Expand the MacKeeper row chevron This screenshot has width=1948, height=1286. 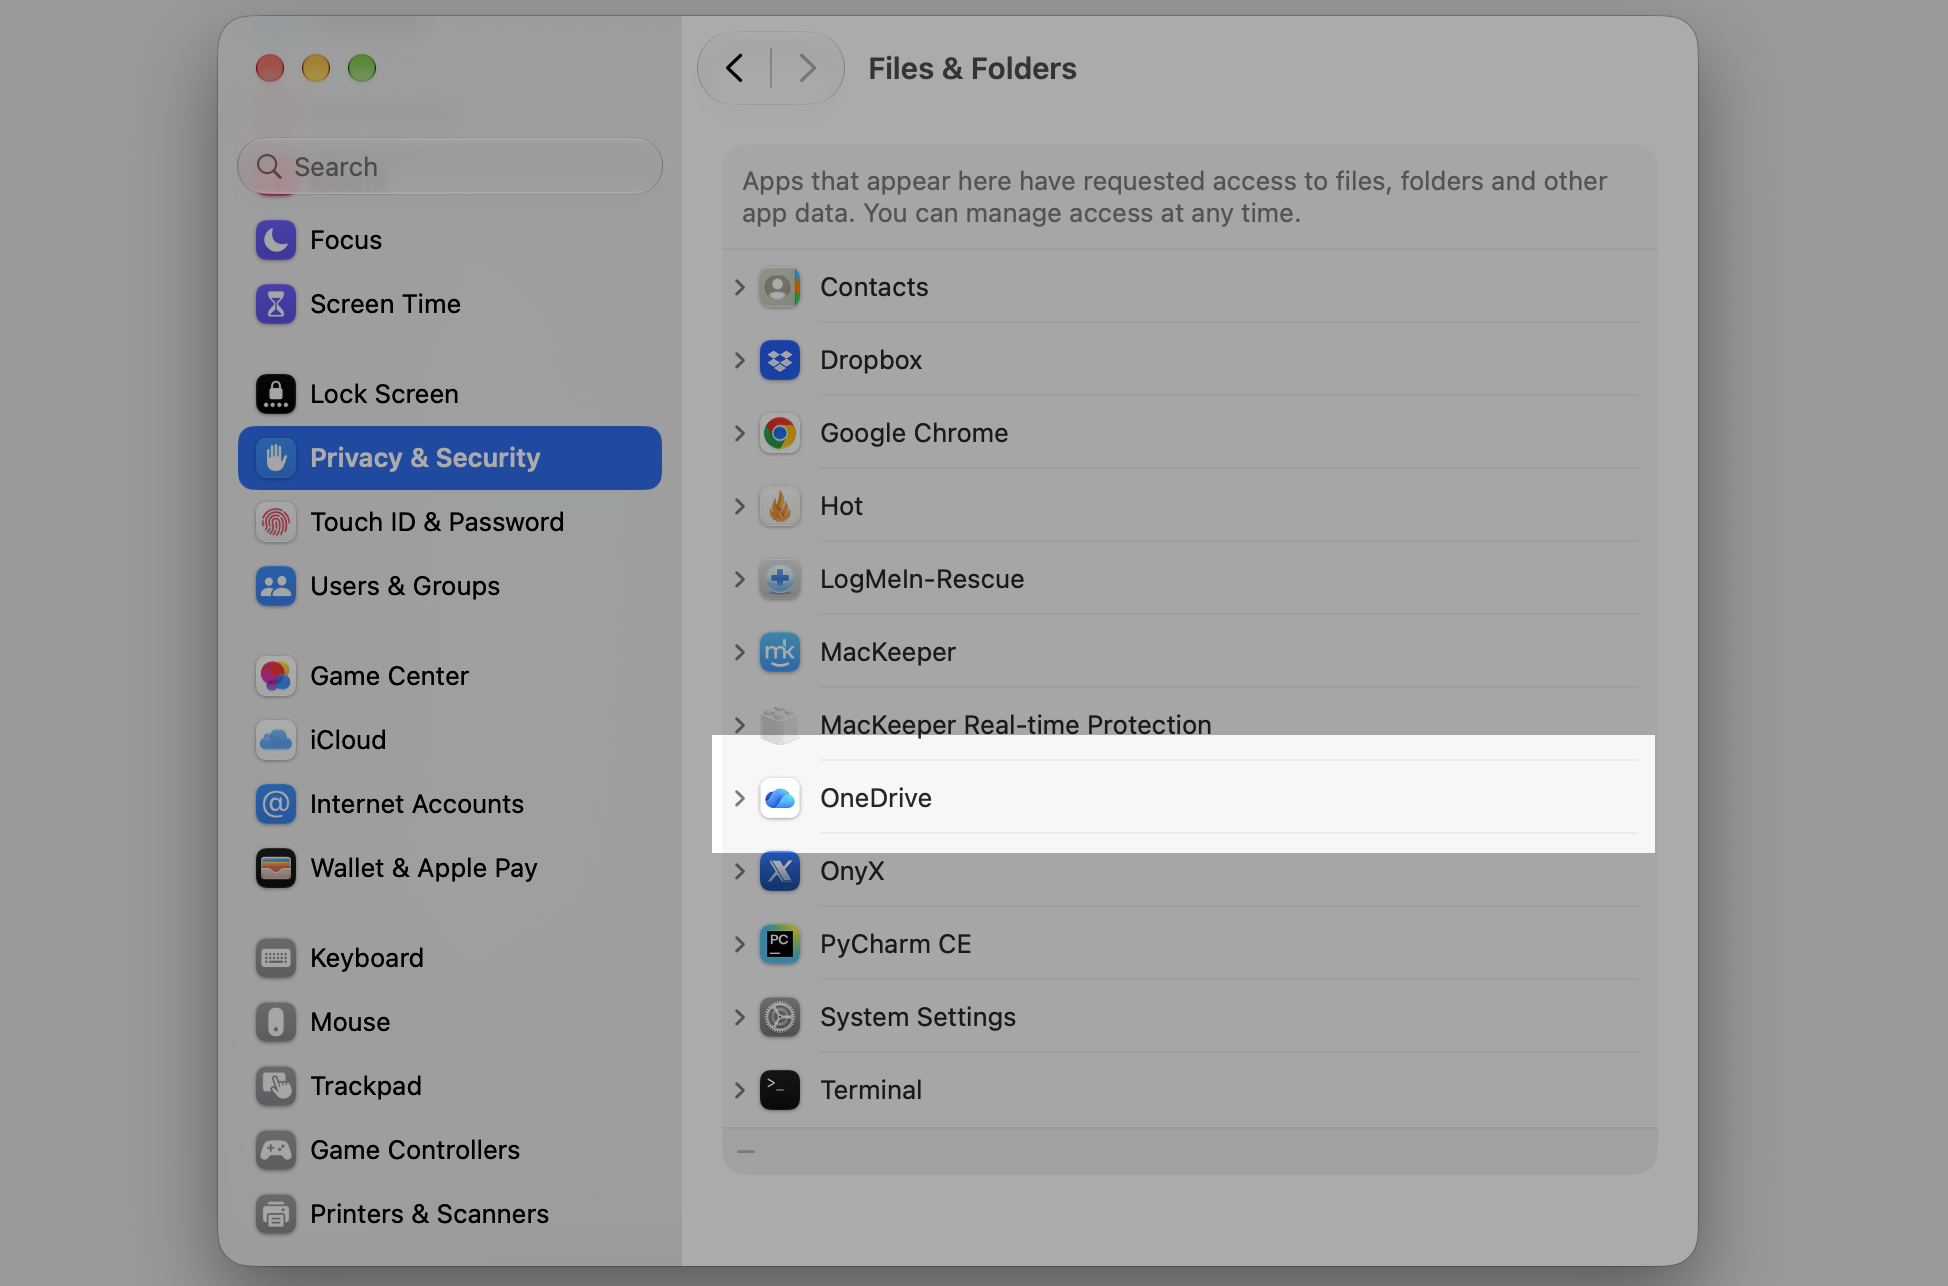point(740,652)
